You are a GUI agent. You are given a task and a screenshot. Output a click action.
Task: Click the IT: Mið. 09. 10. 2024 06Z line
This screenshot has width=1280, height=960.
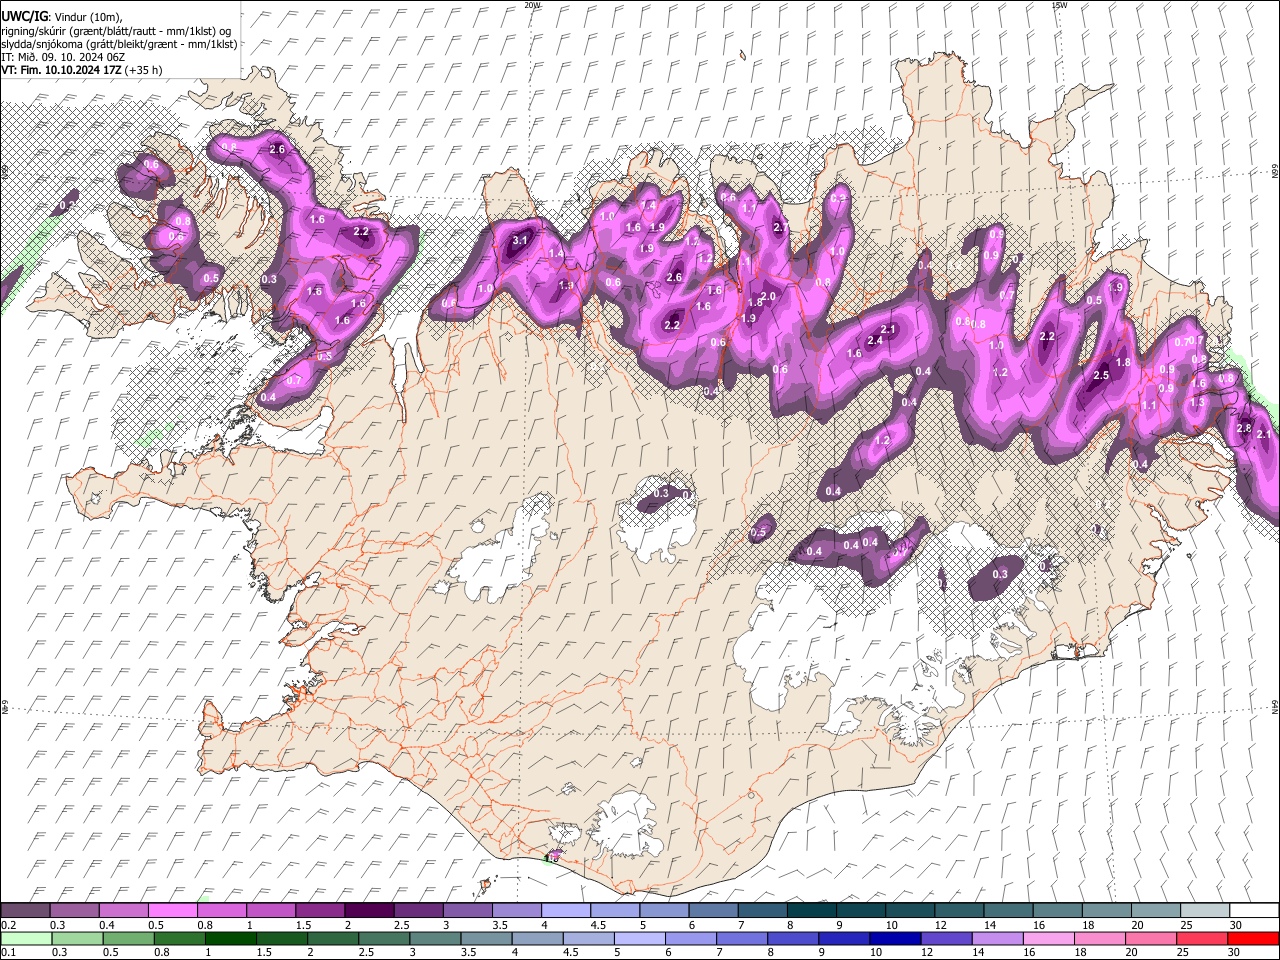65,57
